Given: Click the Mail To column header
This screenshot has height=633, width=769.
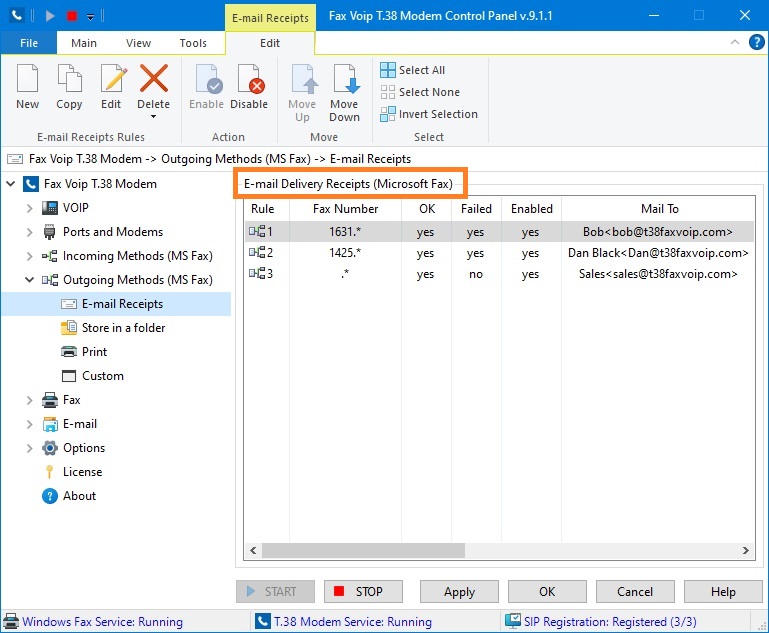Looking at the screenshot, I should point(658,209).
